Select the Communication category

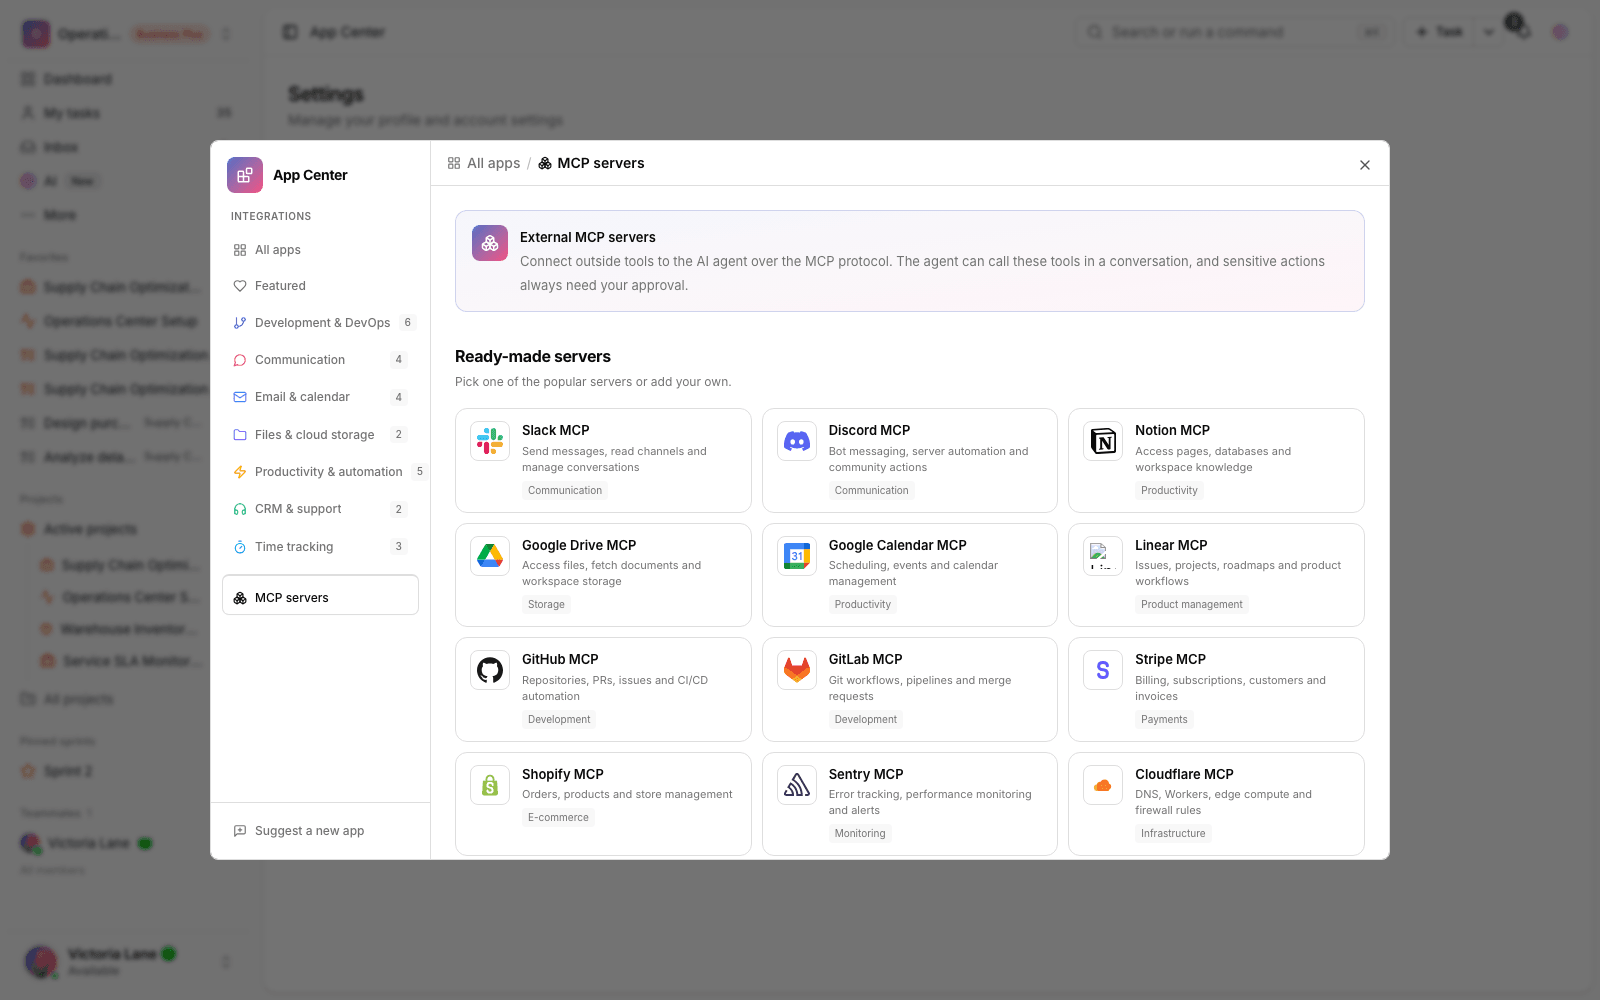coord(320,360)
